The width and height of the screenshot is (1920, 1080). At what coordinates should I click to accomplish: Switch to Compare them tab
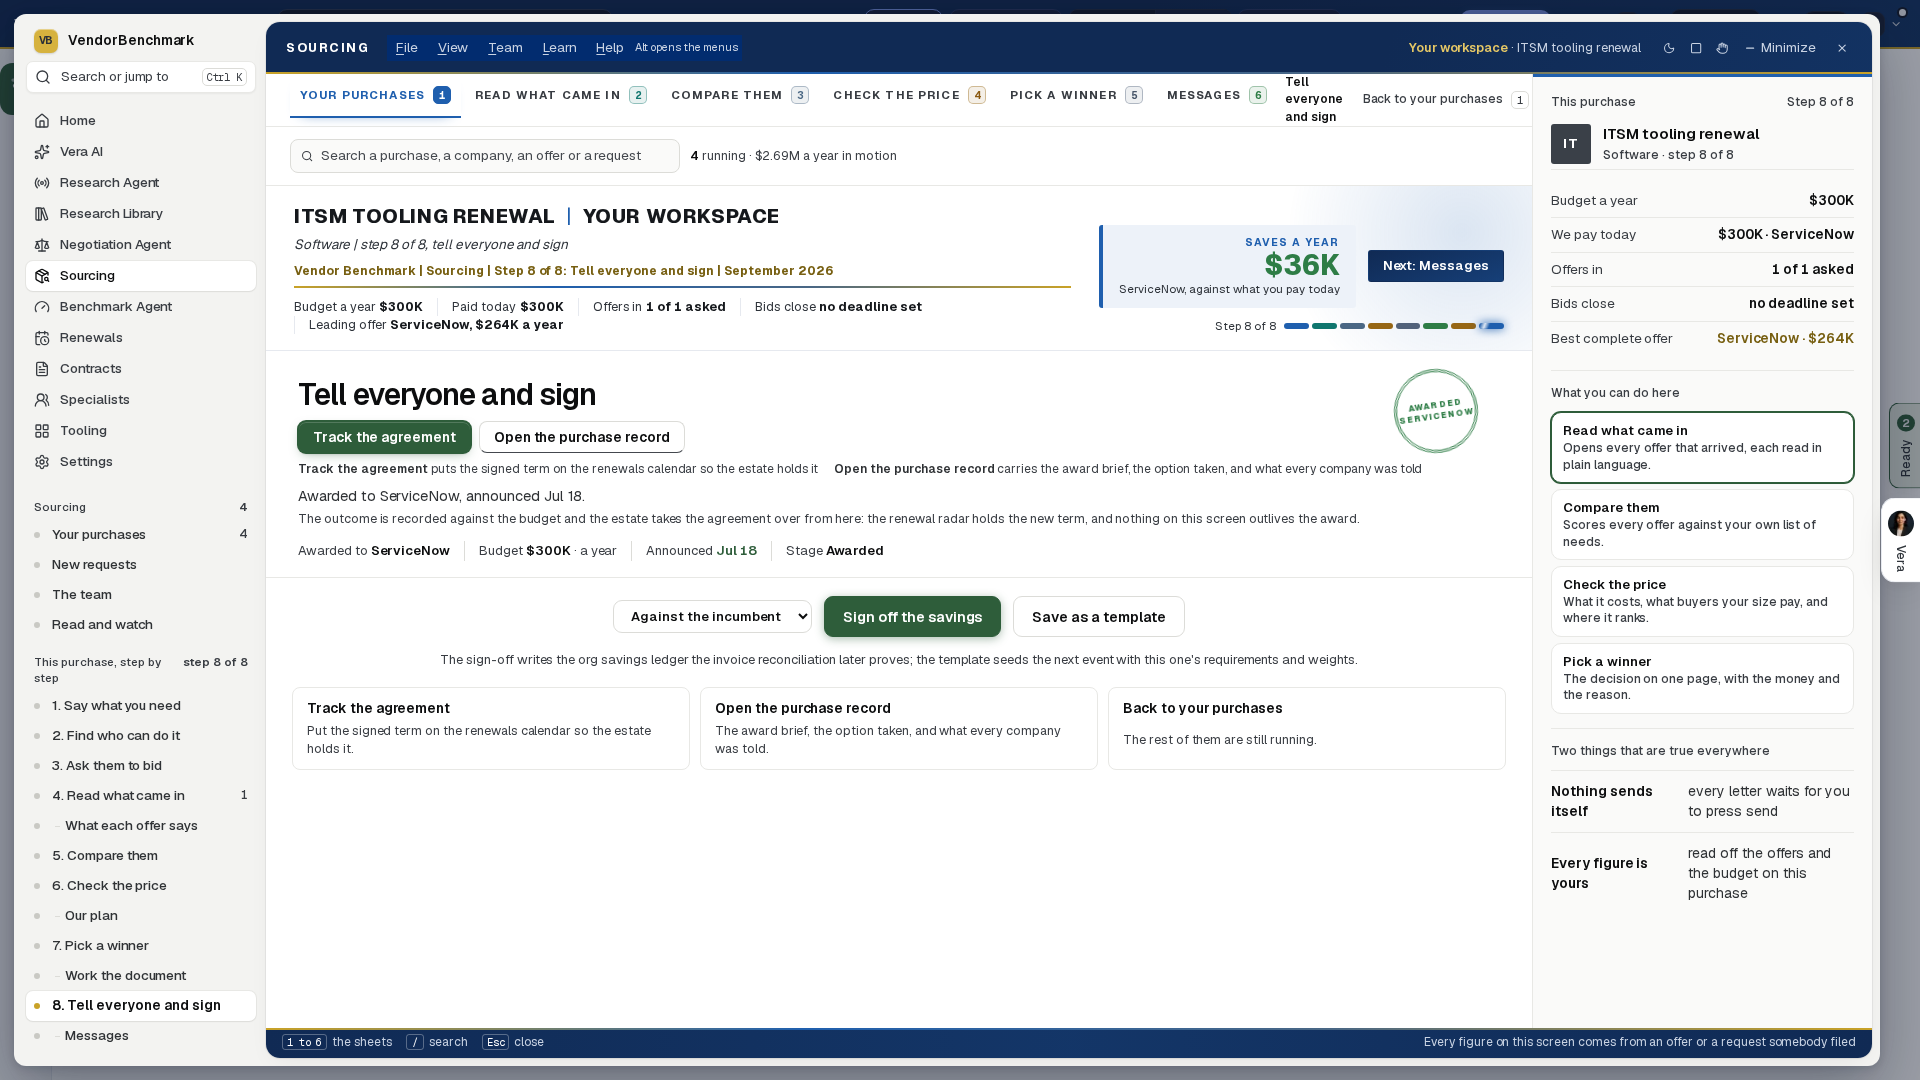(739, 95)
